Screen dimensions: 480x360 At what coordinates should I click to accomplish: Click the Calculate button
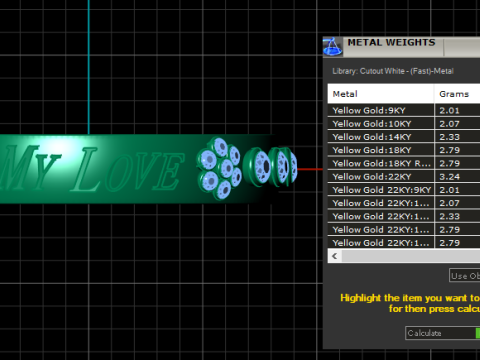coord(443,333)
